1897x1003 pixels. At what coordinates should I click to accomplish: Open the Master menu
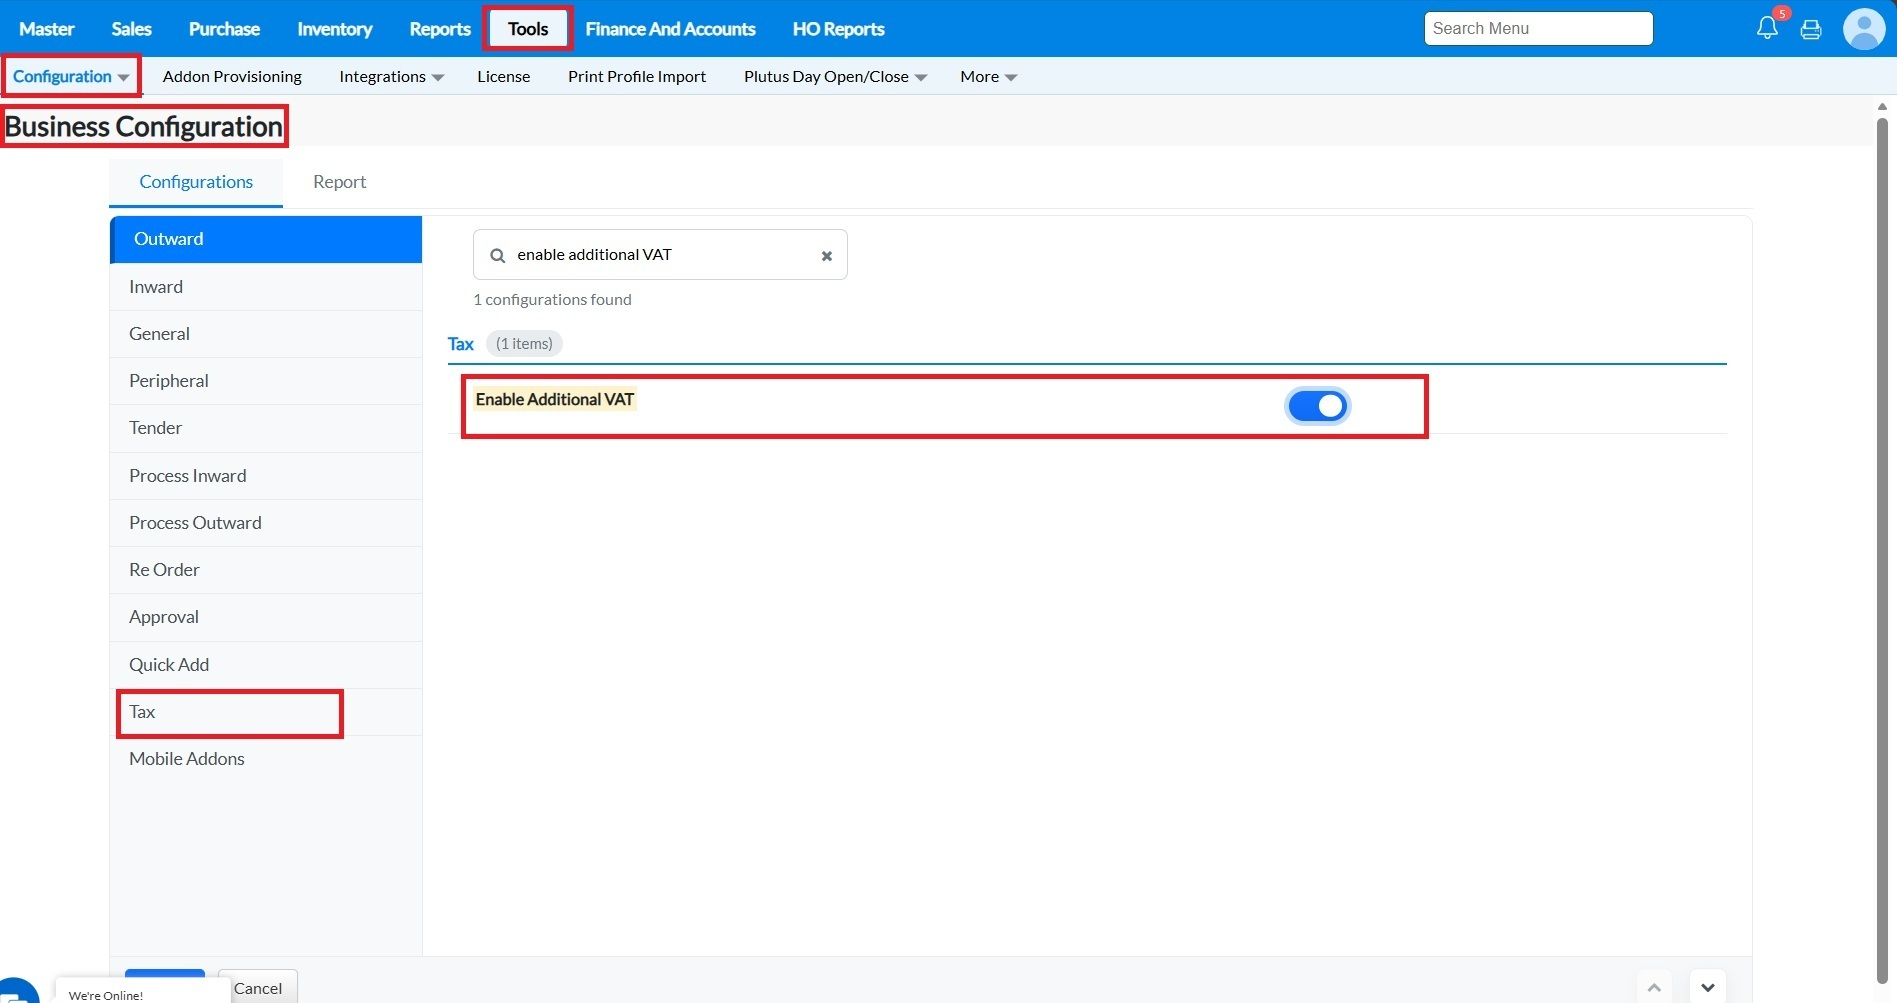pyautogui.click(x=47, y=29)
